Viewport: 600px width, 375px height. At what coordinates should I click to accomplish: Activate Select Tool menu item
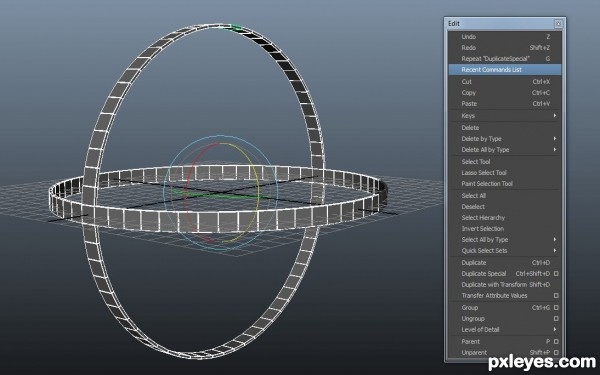pos(505,161)
